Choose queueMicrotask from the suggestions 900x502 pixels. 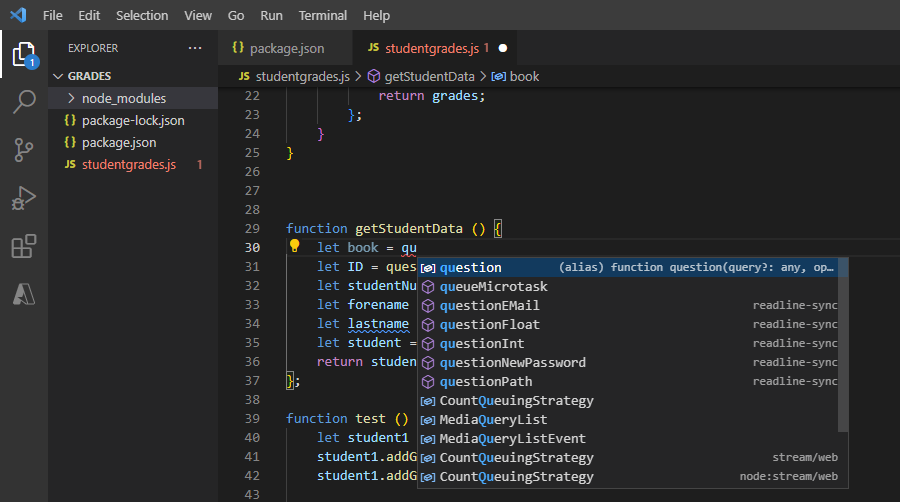pyautogui.click(x=493, y=286)
